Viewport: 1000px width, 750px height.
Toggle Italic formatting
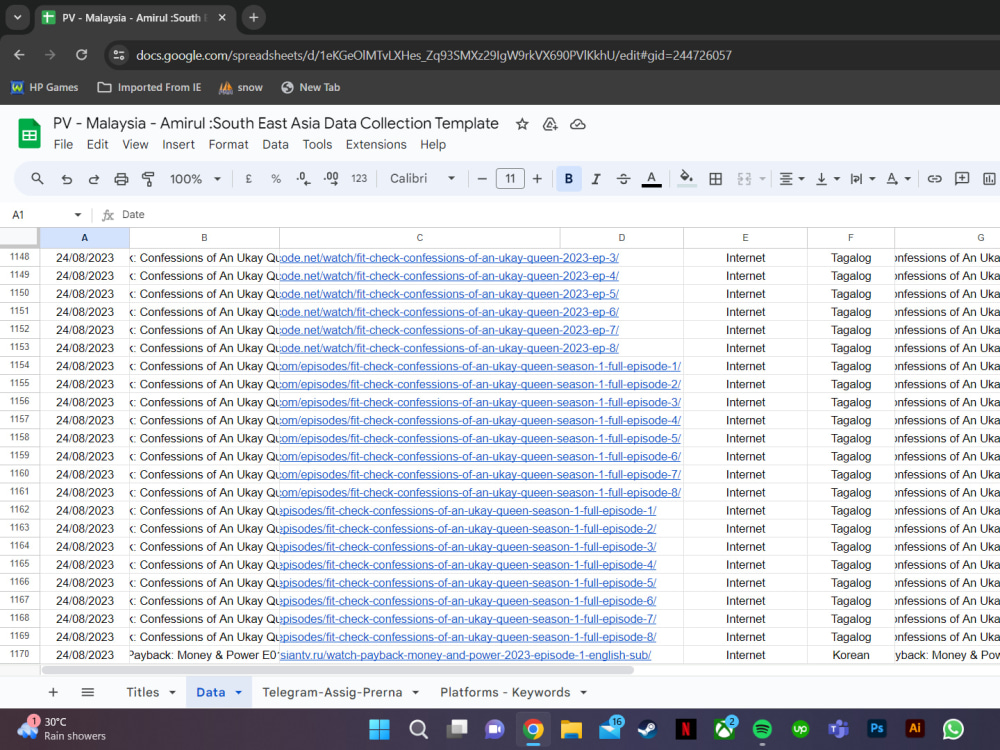(x=596, y=179)
